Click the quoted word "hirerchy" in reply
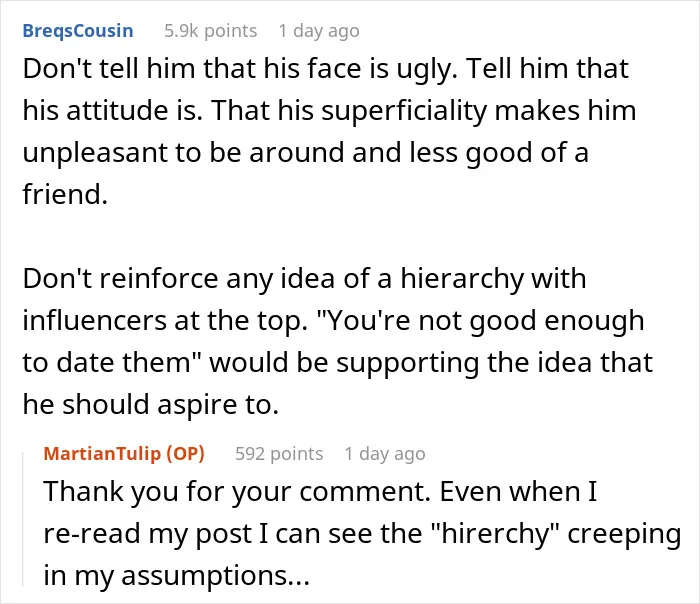 (x=496, y=533)
